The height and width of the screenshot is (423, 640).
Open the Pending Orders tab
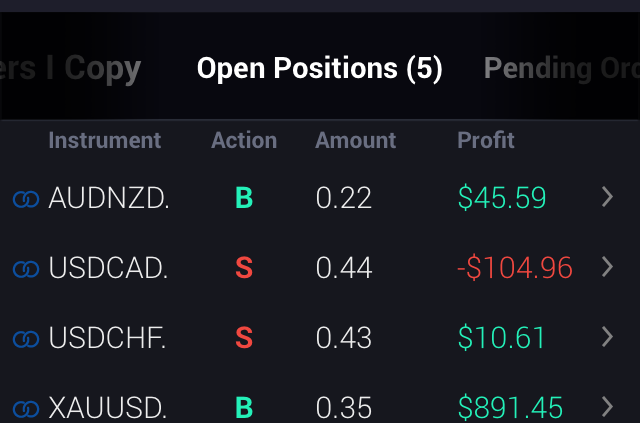(x=561, y=68)
